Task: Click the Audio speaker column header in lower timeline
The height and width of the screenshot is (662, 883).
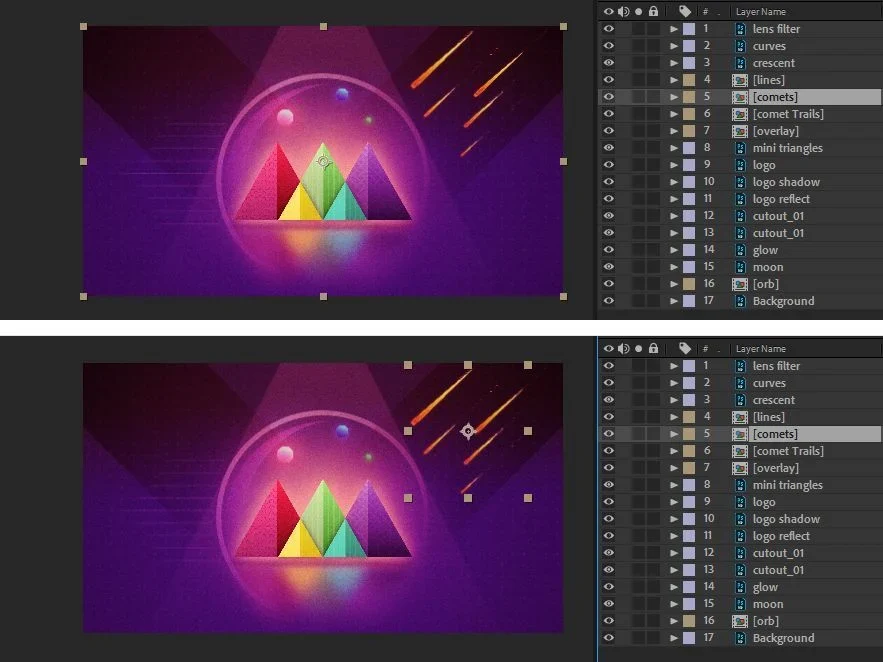Action: (x=623, y=348)
